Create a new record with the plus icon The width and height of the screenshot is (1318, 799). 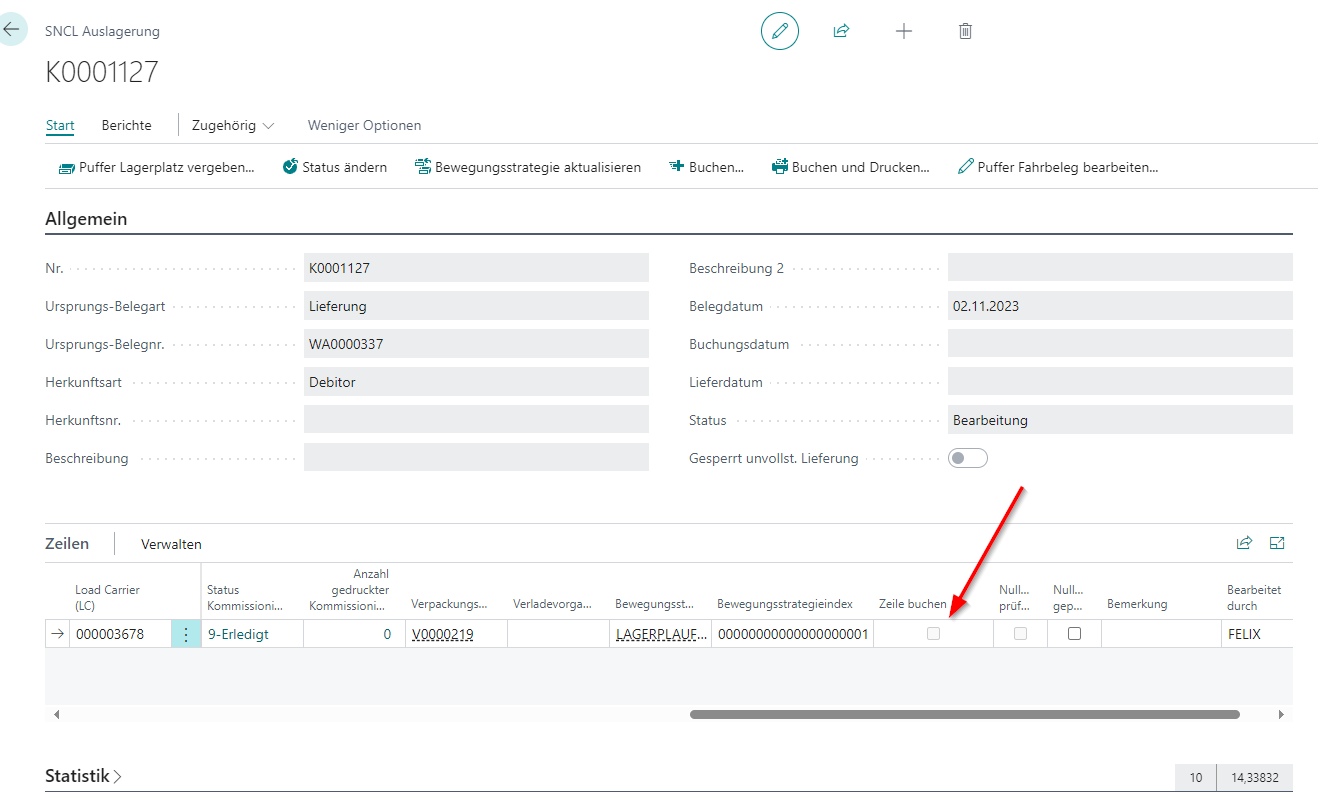pos(904,30)
